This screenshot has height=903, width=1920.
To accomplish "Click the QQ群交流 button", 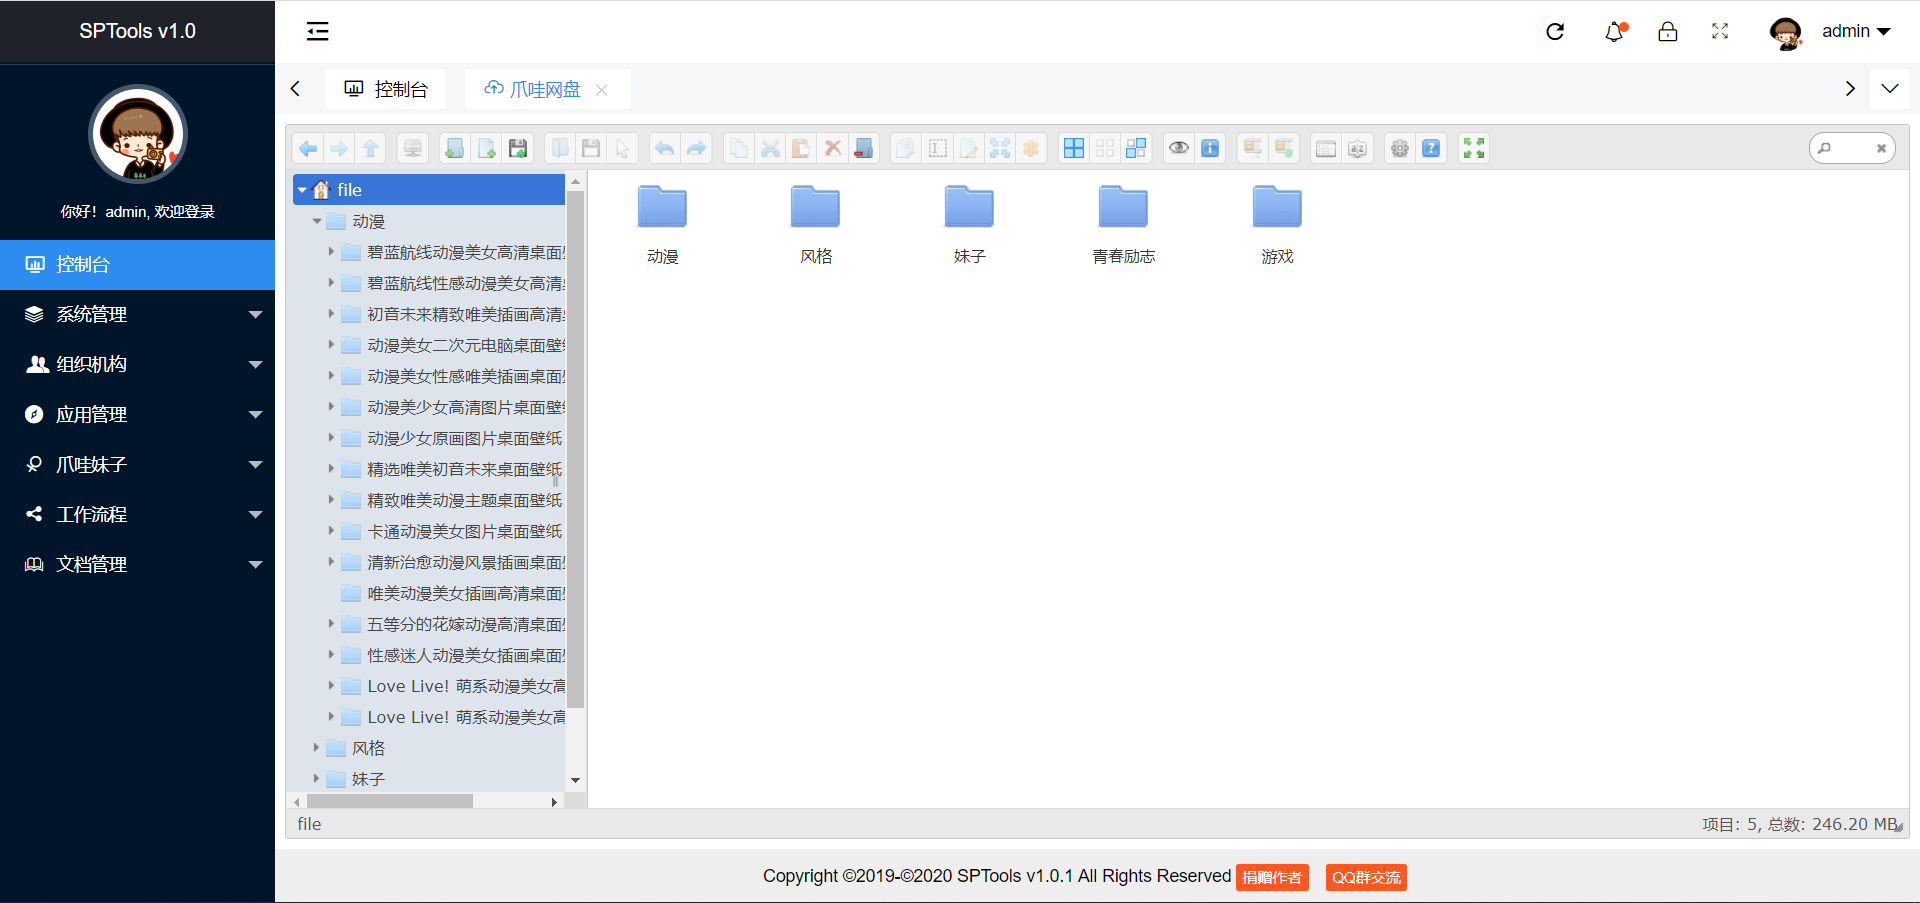I will [1366, 878].
